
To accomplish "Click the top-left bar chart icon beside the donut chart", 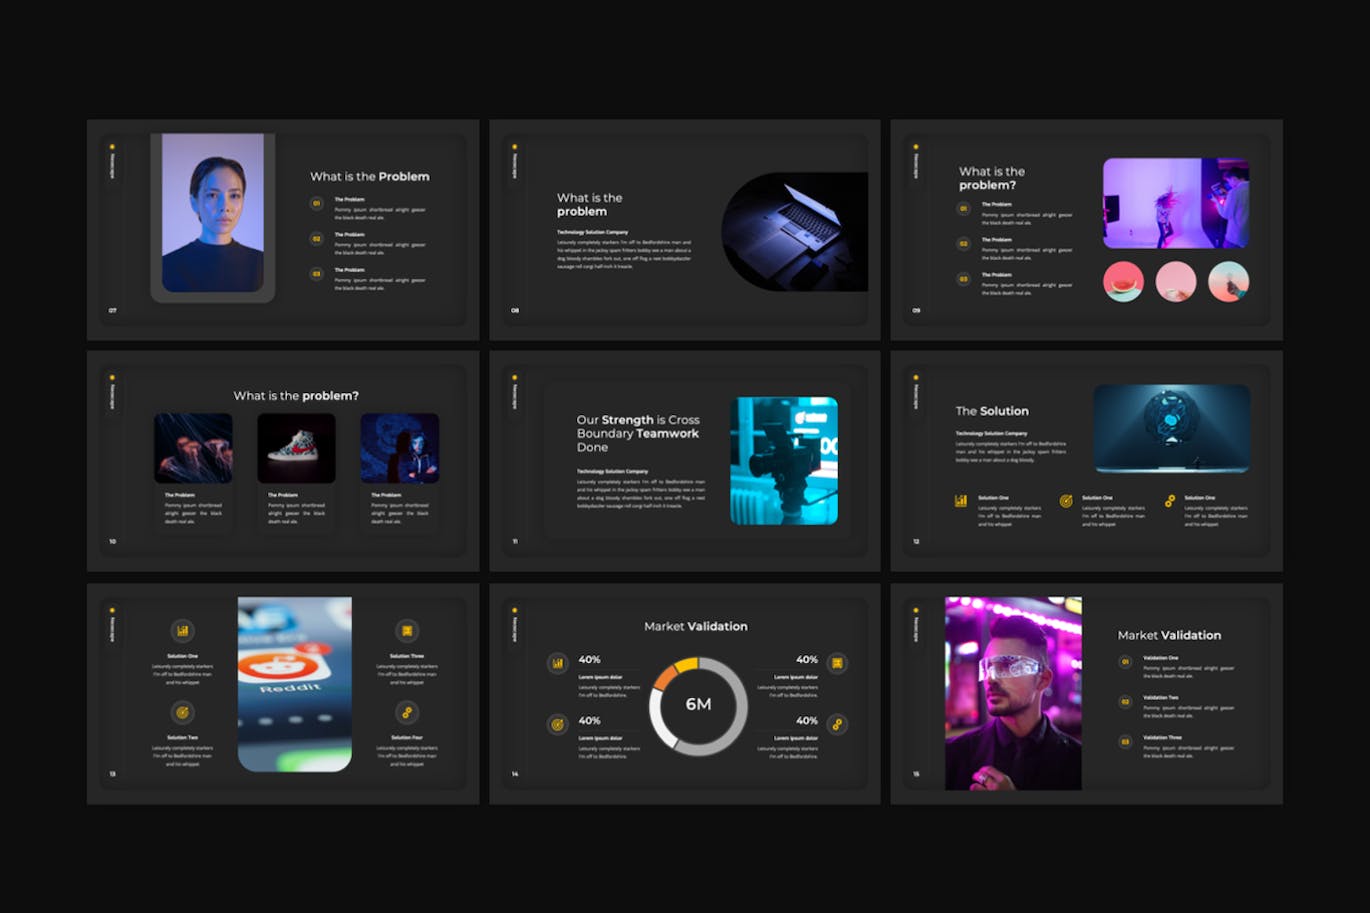I will click(x=558, y=663).
